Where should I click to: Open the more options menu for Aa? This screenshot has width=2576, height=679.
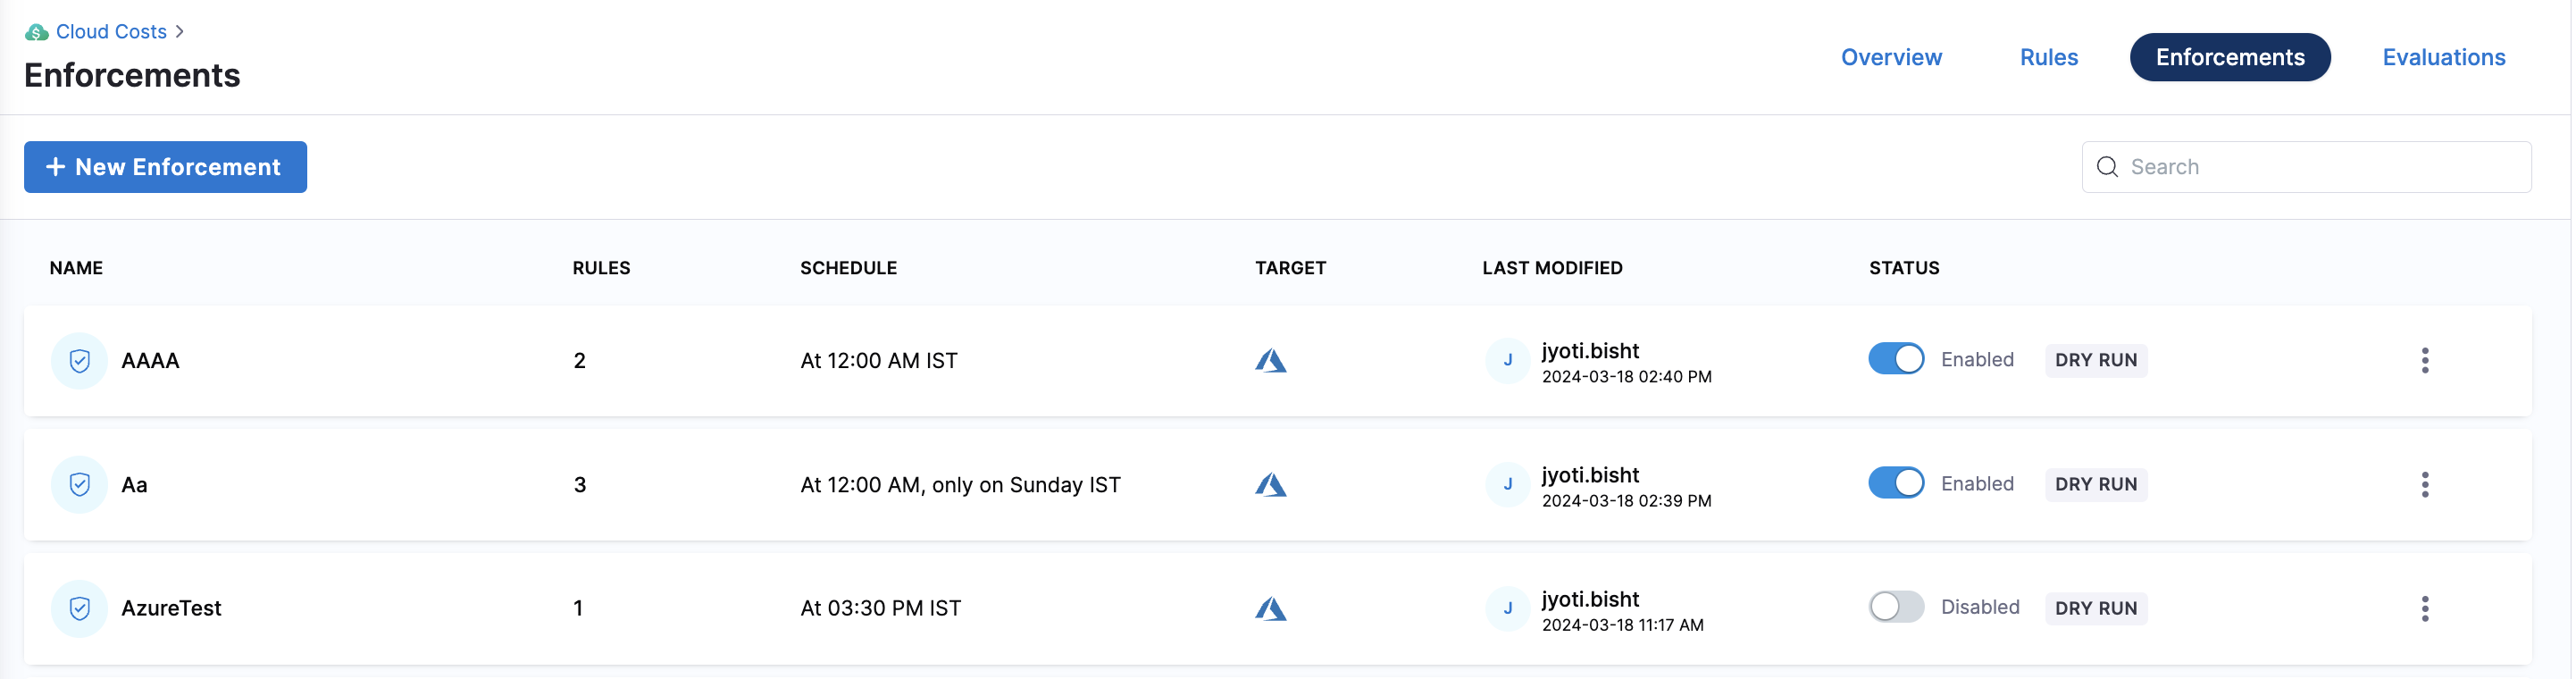(2424, 485)
